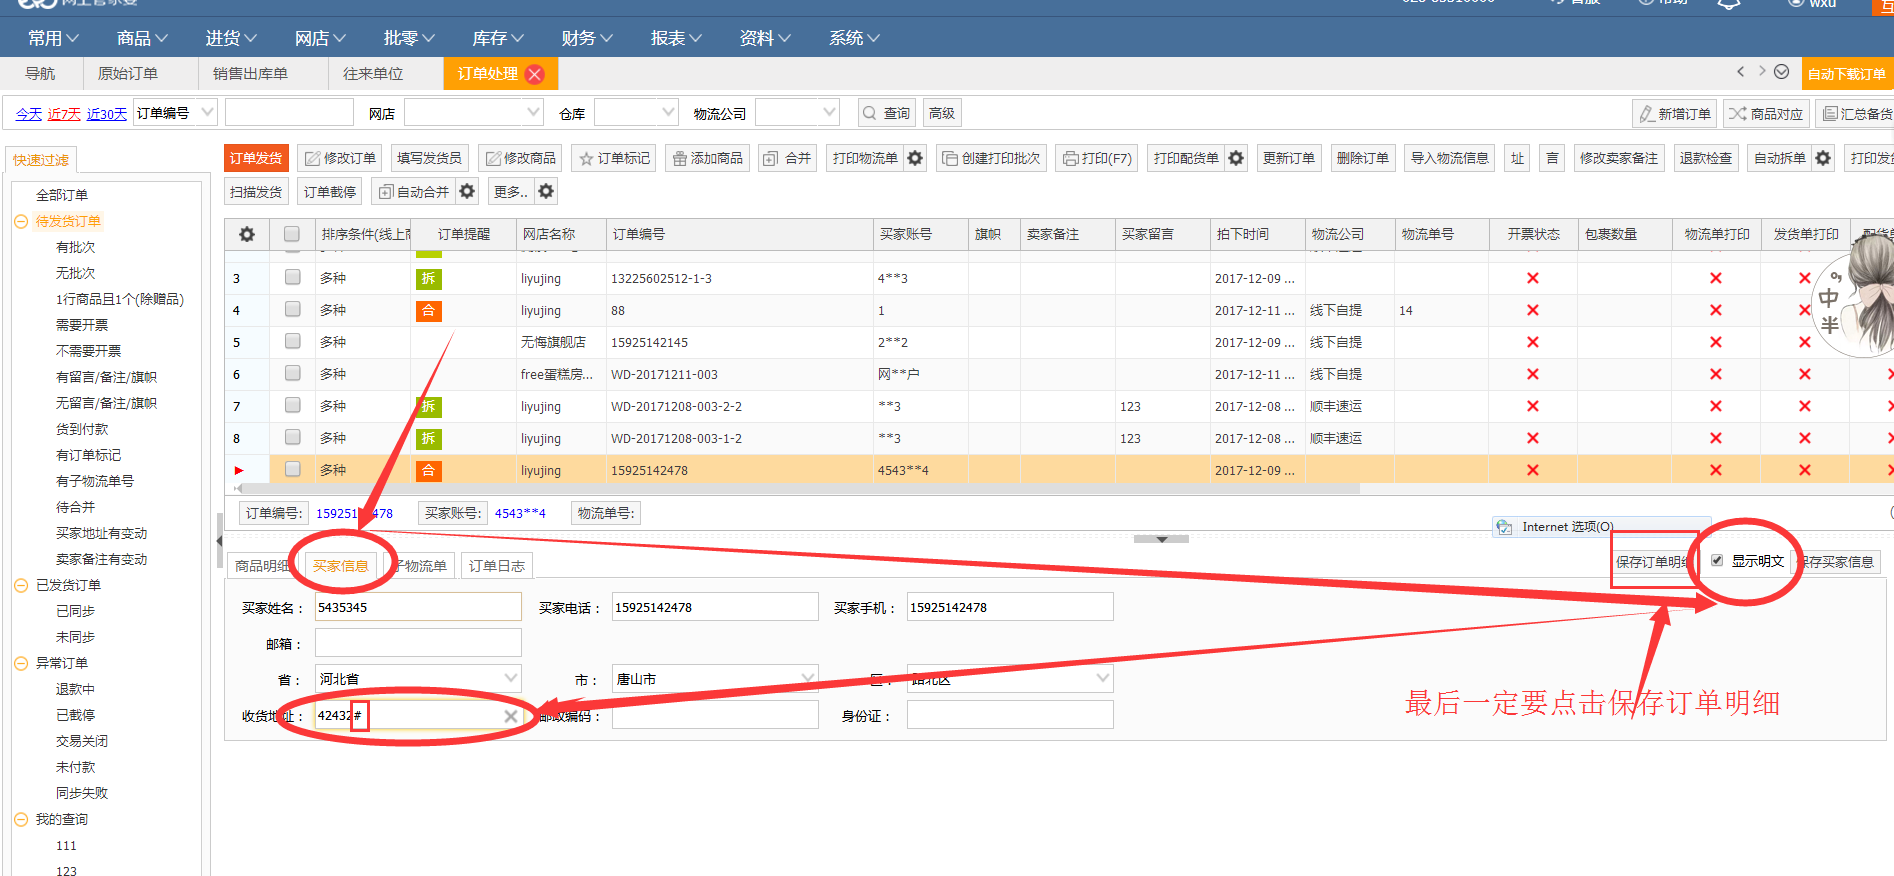
Task: Tick the select-all checkbox in table header
Action: pyautogui.click(x=292, y=234)
